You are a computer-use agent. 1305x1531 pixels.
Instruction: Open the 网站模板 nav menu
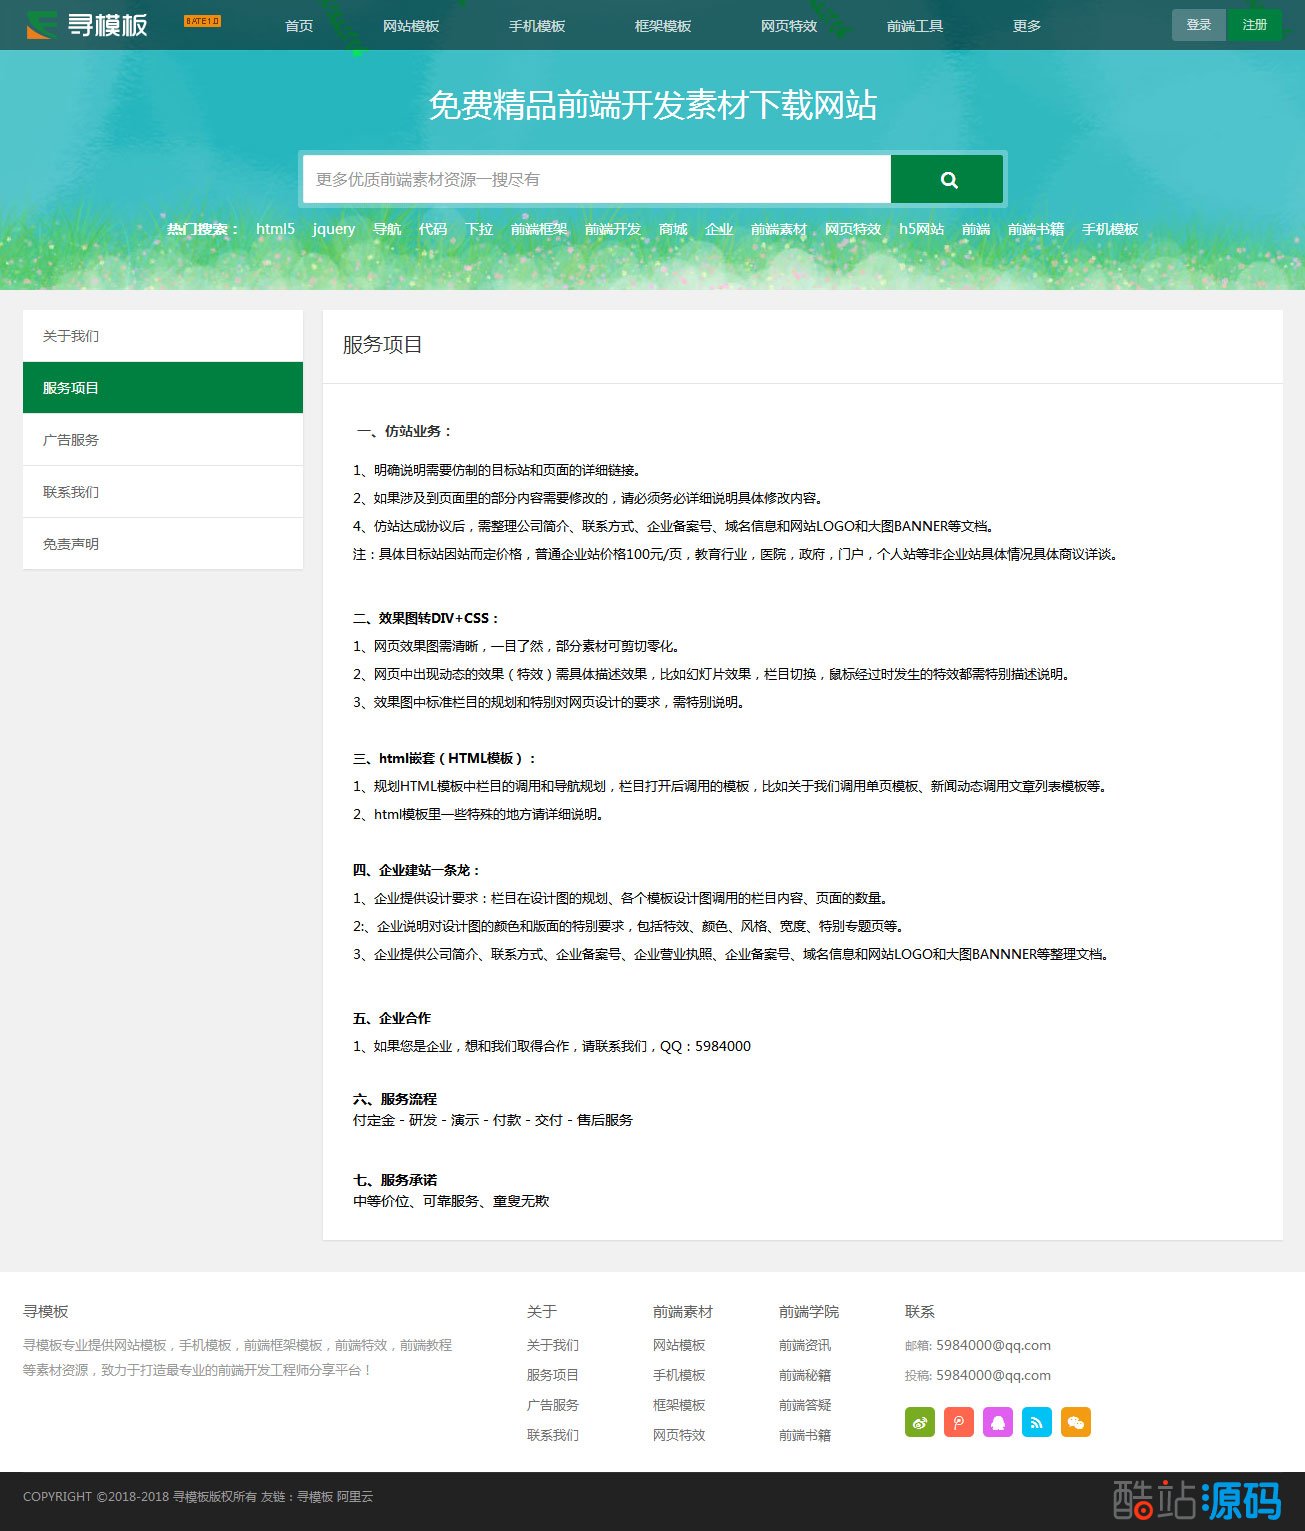click(x=410, y=26)
